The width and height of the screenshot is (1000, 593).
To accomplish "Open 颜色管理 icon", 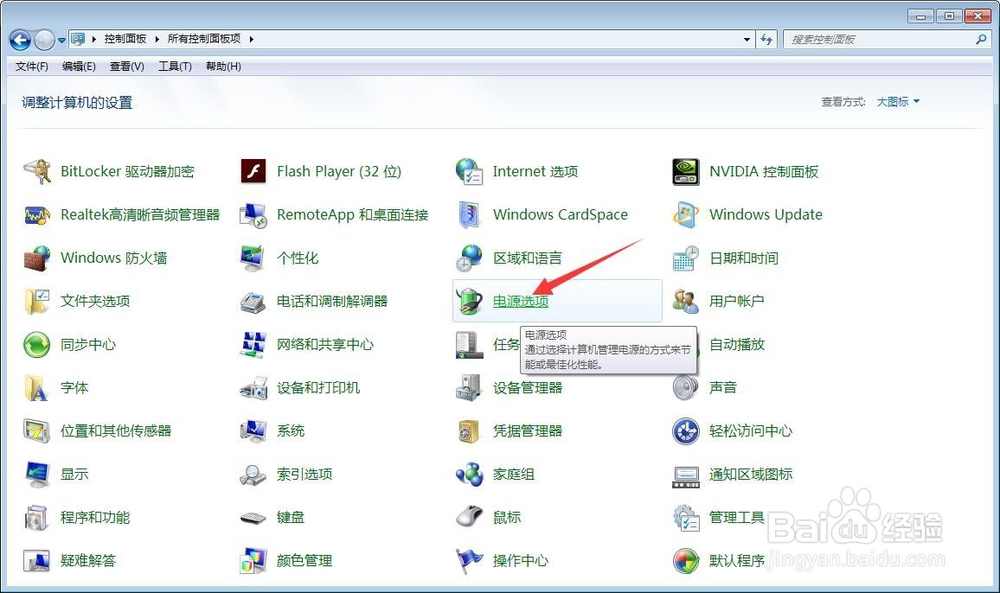I will (x=253, y=560).
